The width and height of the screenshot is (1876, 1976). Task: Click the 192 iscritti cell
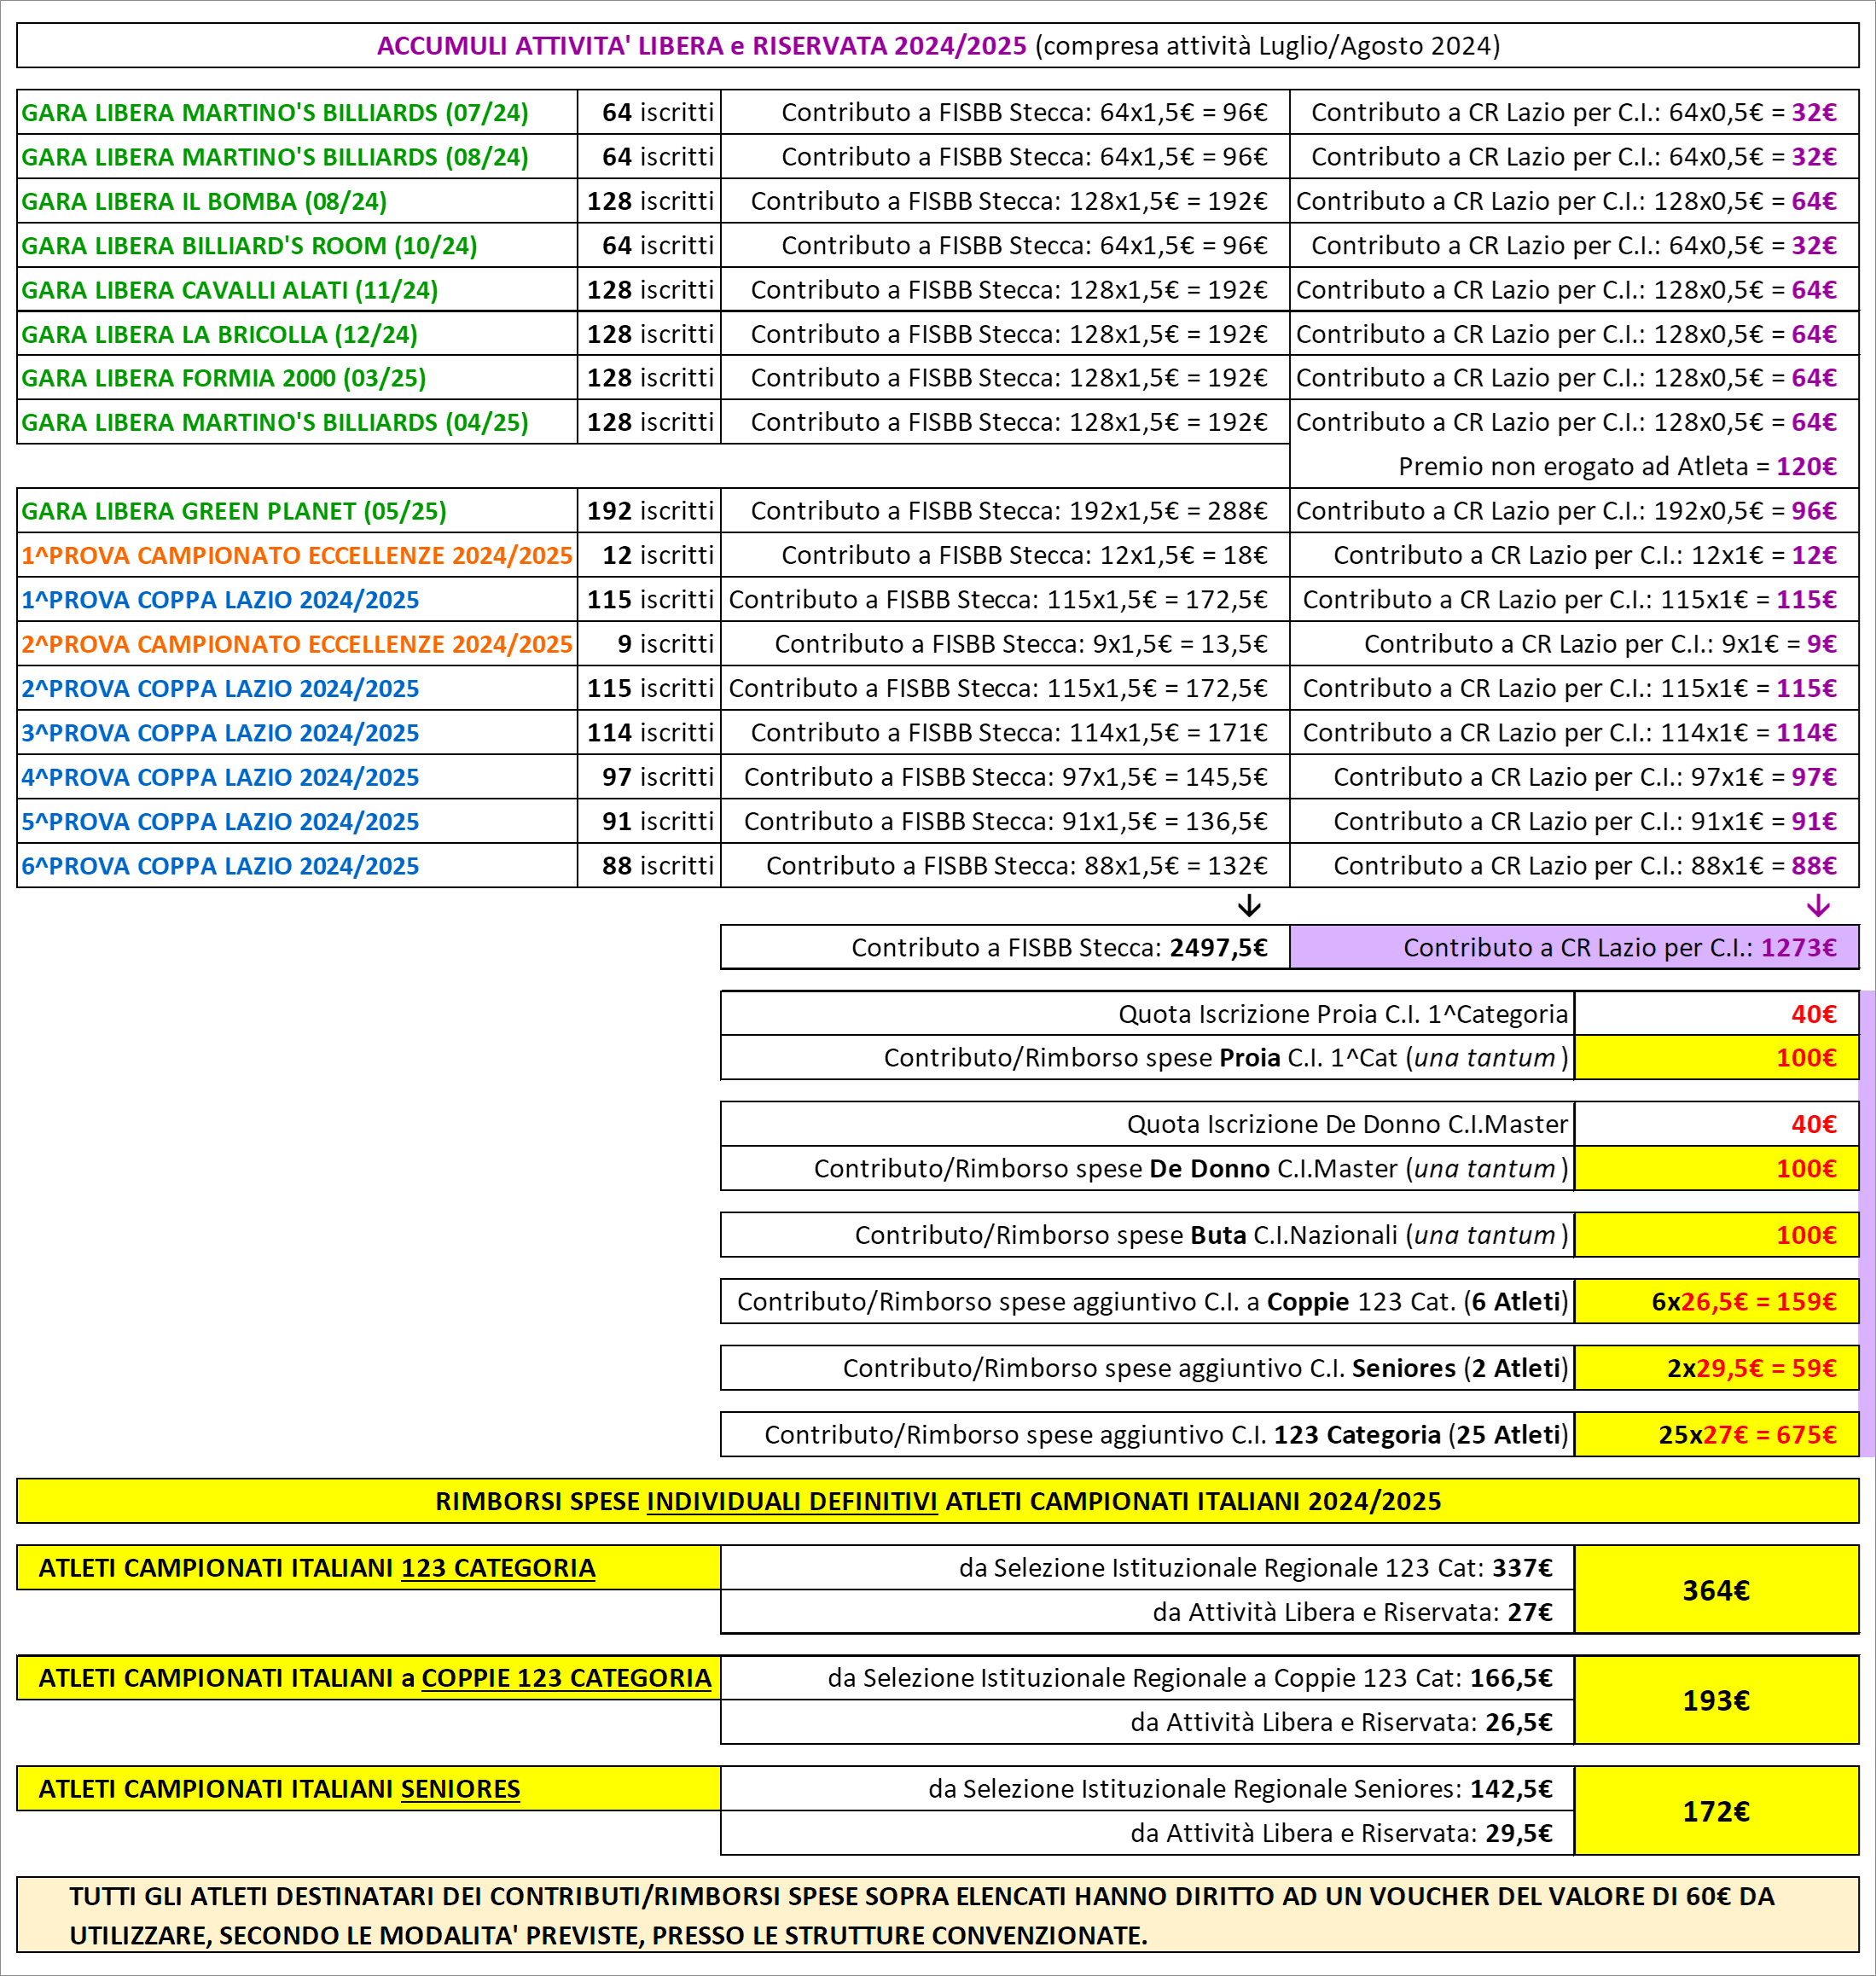[x=649, y=511]
